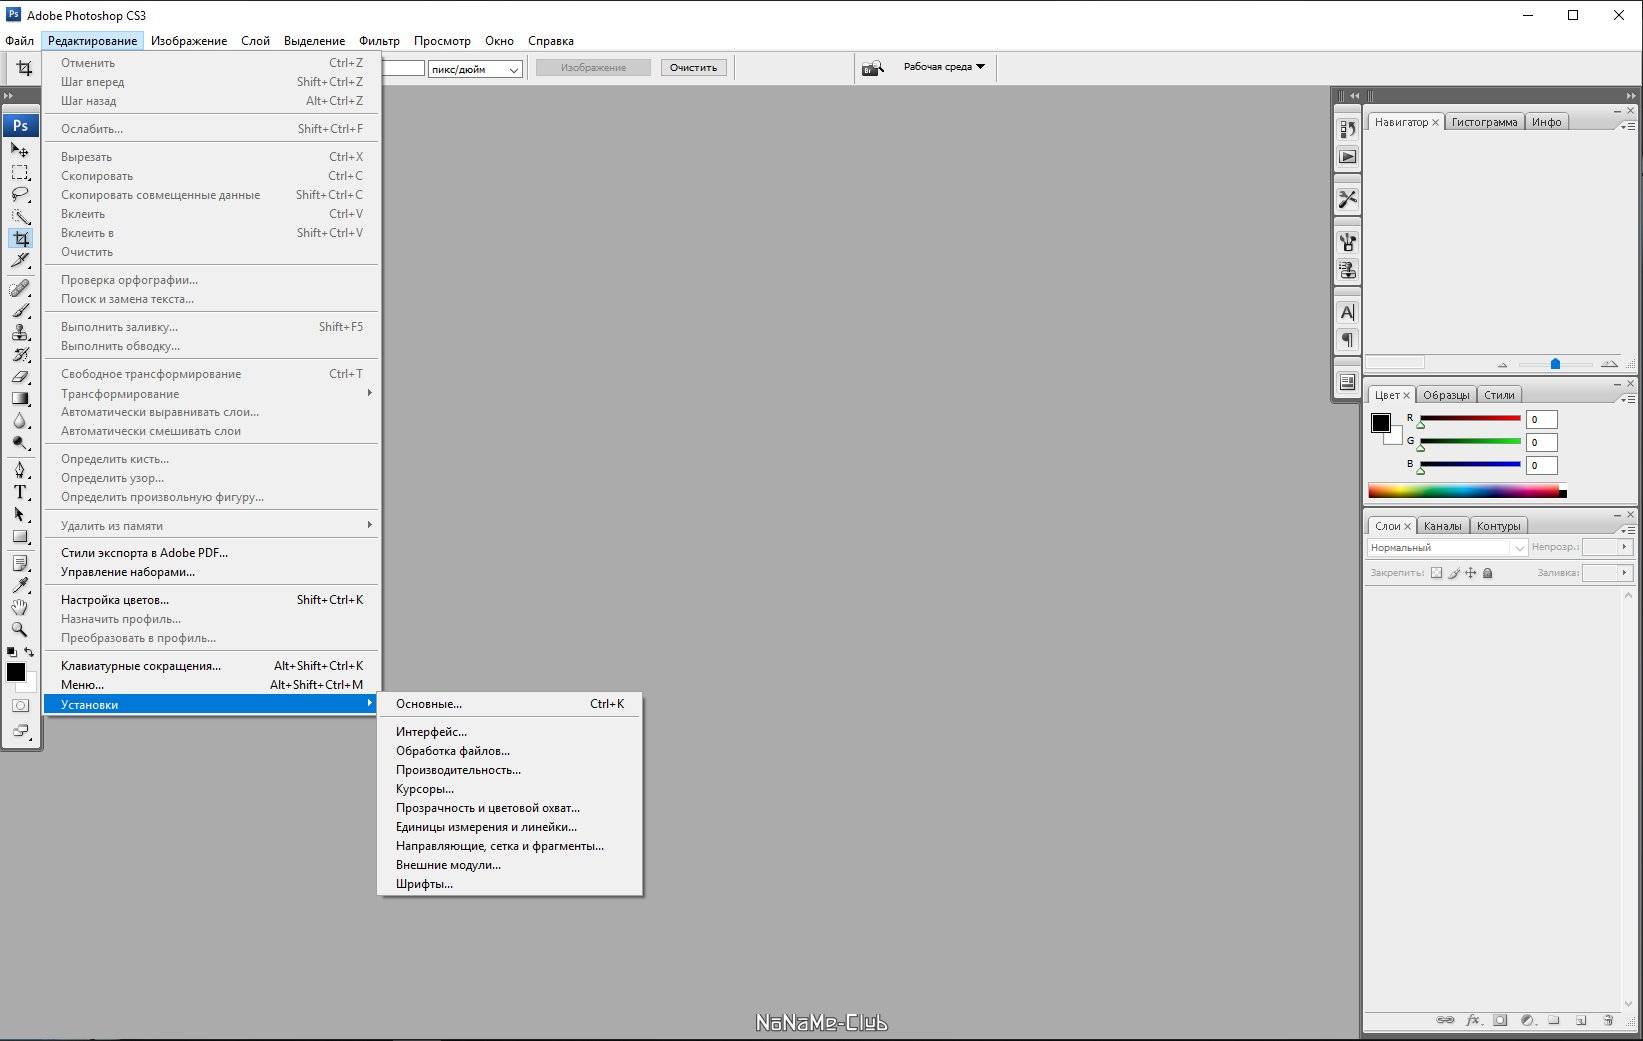Select the Rectangular Marquee tool
The image size is (1643, 1041).
pos(20,172)
